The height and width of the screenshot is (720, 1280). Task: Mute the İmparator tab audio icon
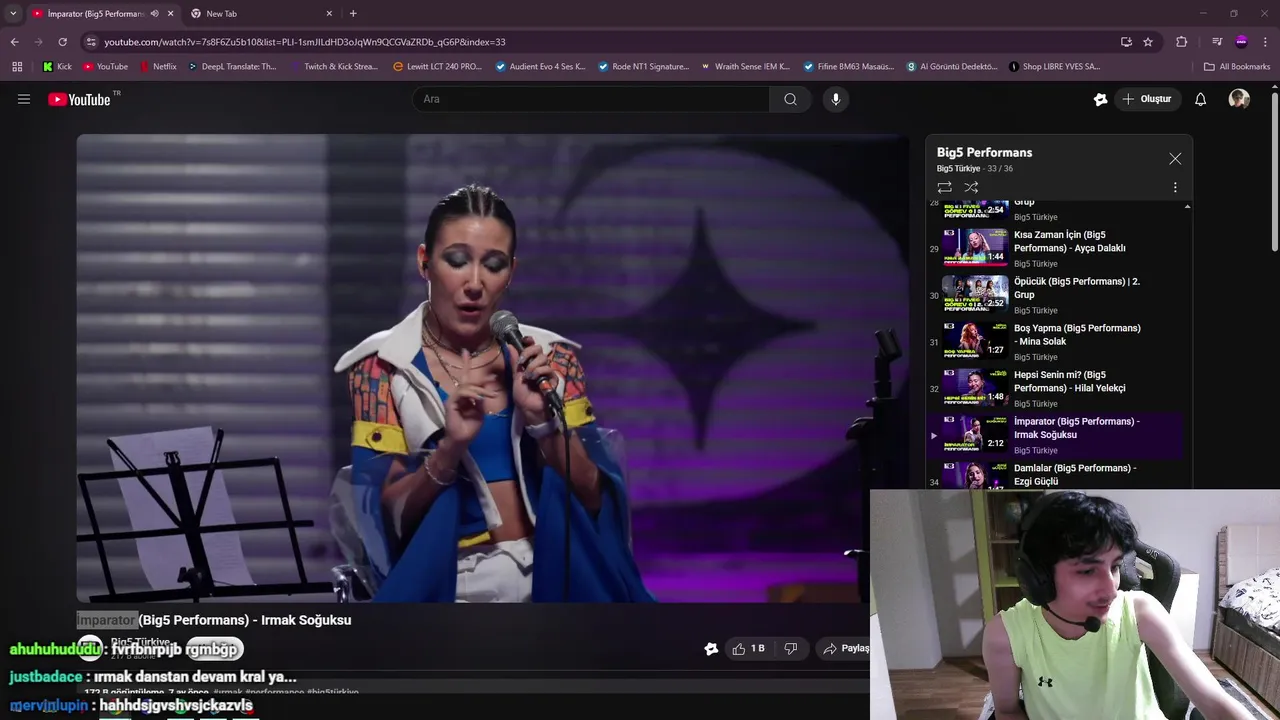[x=154, y=14]
